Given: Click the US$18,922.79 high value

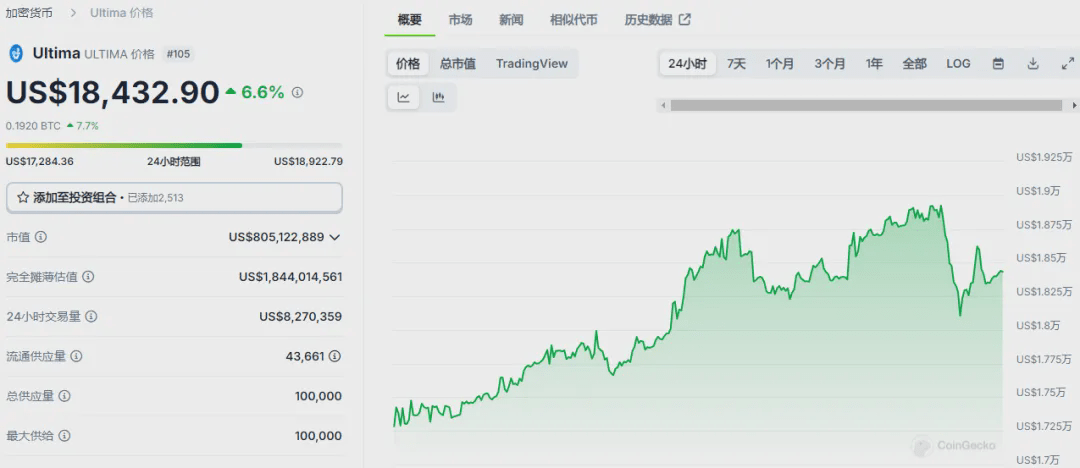Looking at the screenshot, I should 309,161.
